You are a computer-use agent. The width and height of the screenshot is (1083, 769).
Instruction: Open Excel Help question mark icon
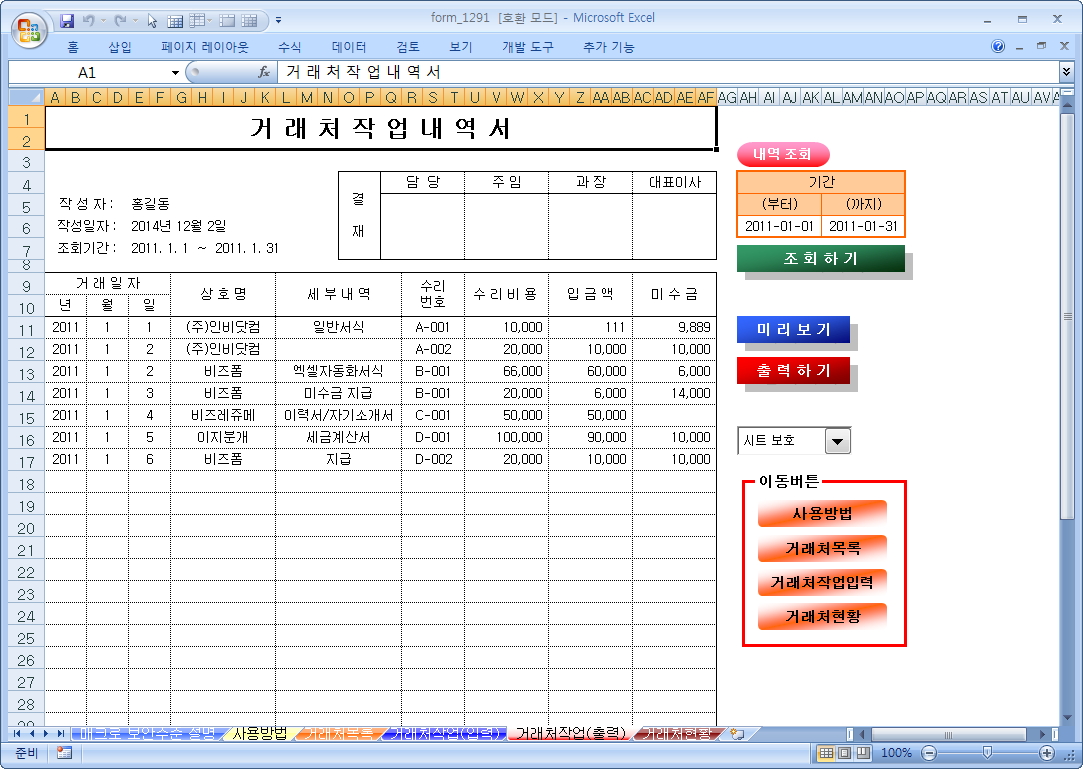(998, 47)
